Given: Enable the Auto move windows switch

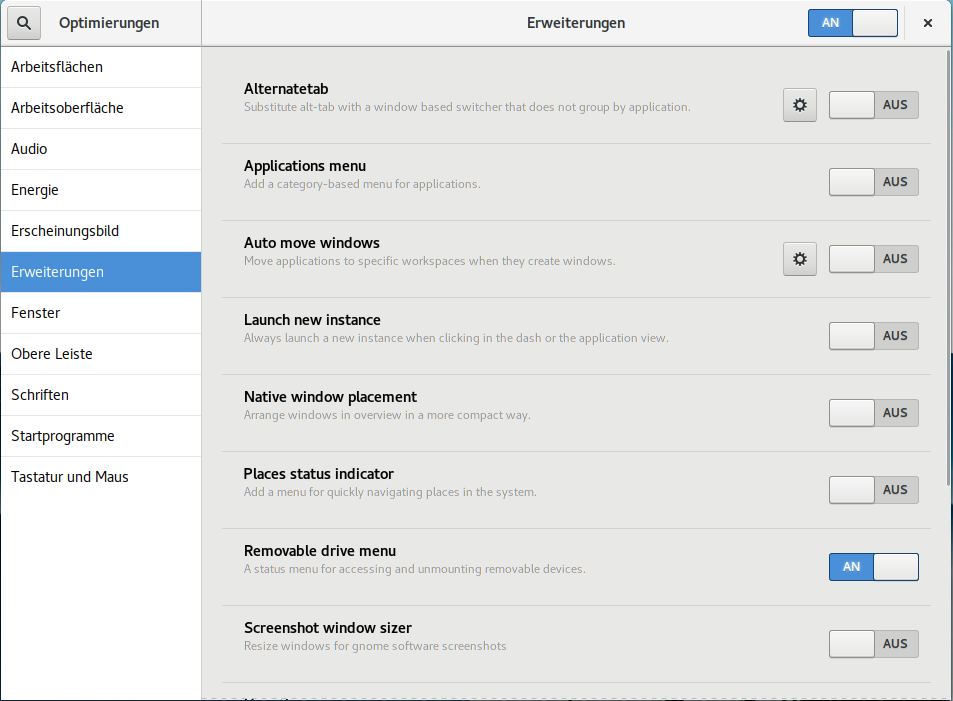Looking at the screenshot, I should point(873,259).
